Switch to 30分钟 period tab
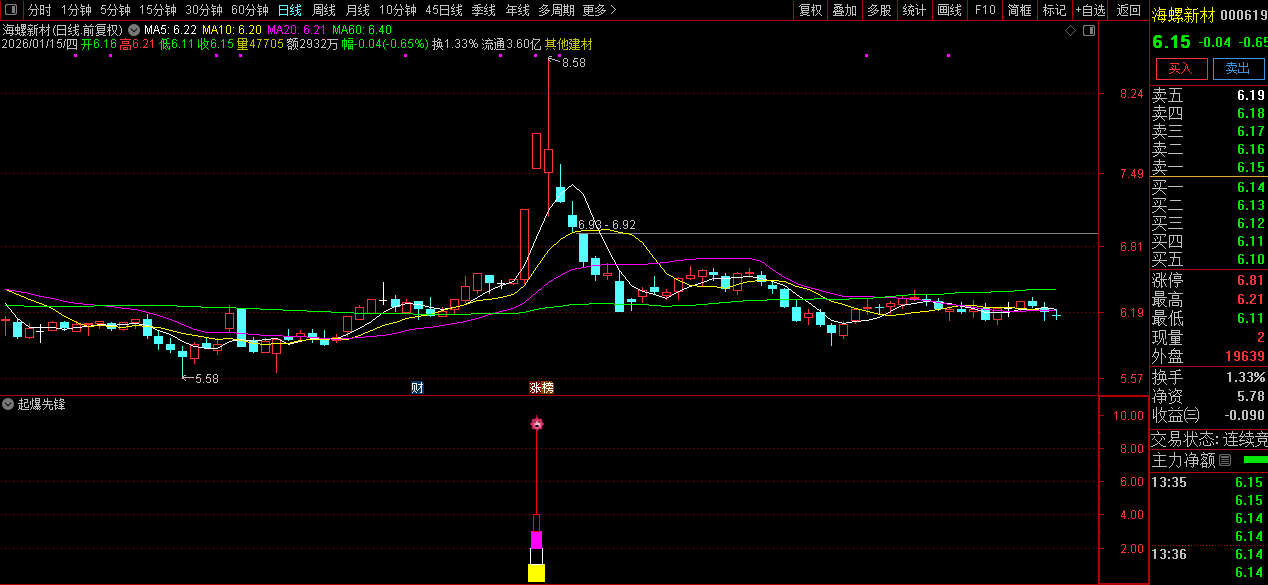1268x585 pixels. pyautogui.click(x=204, y=10)
